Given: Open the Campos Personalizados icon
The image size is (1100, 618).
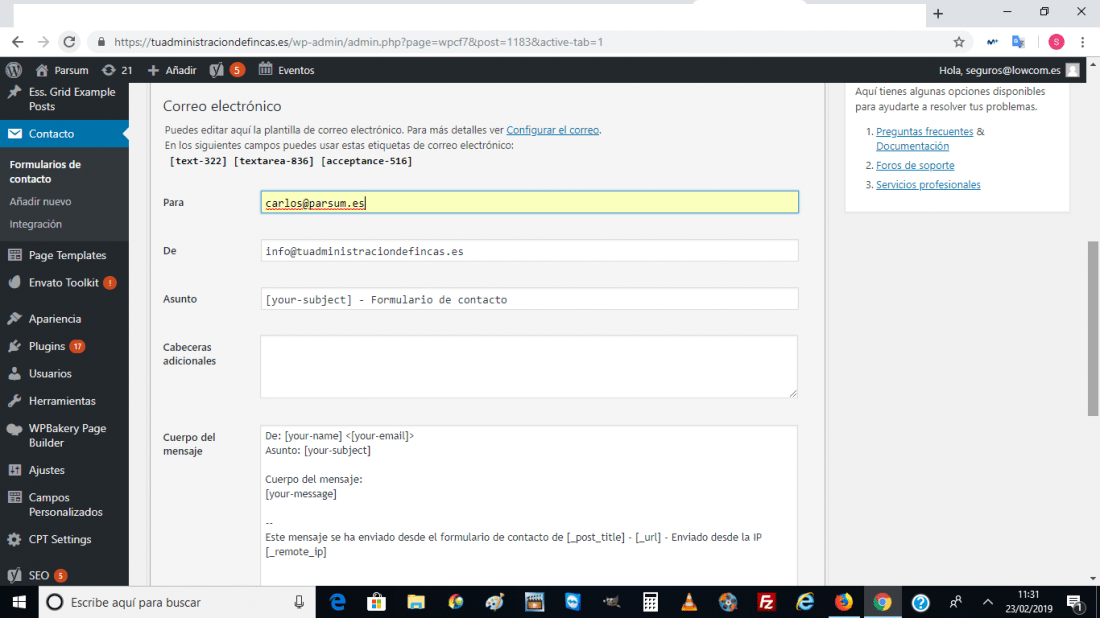Looking at the screenshot, I should pos(15,497).
